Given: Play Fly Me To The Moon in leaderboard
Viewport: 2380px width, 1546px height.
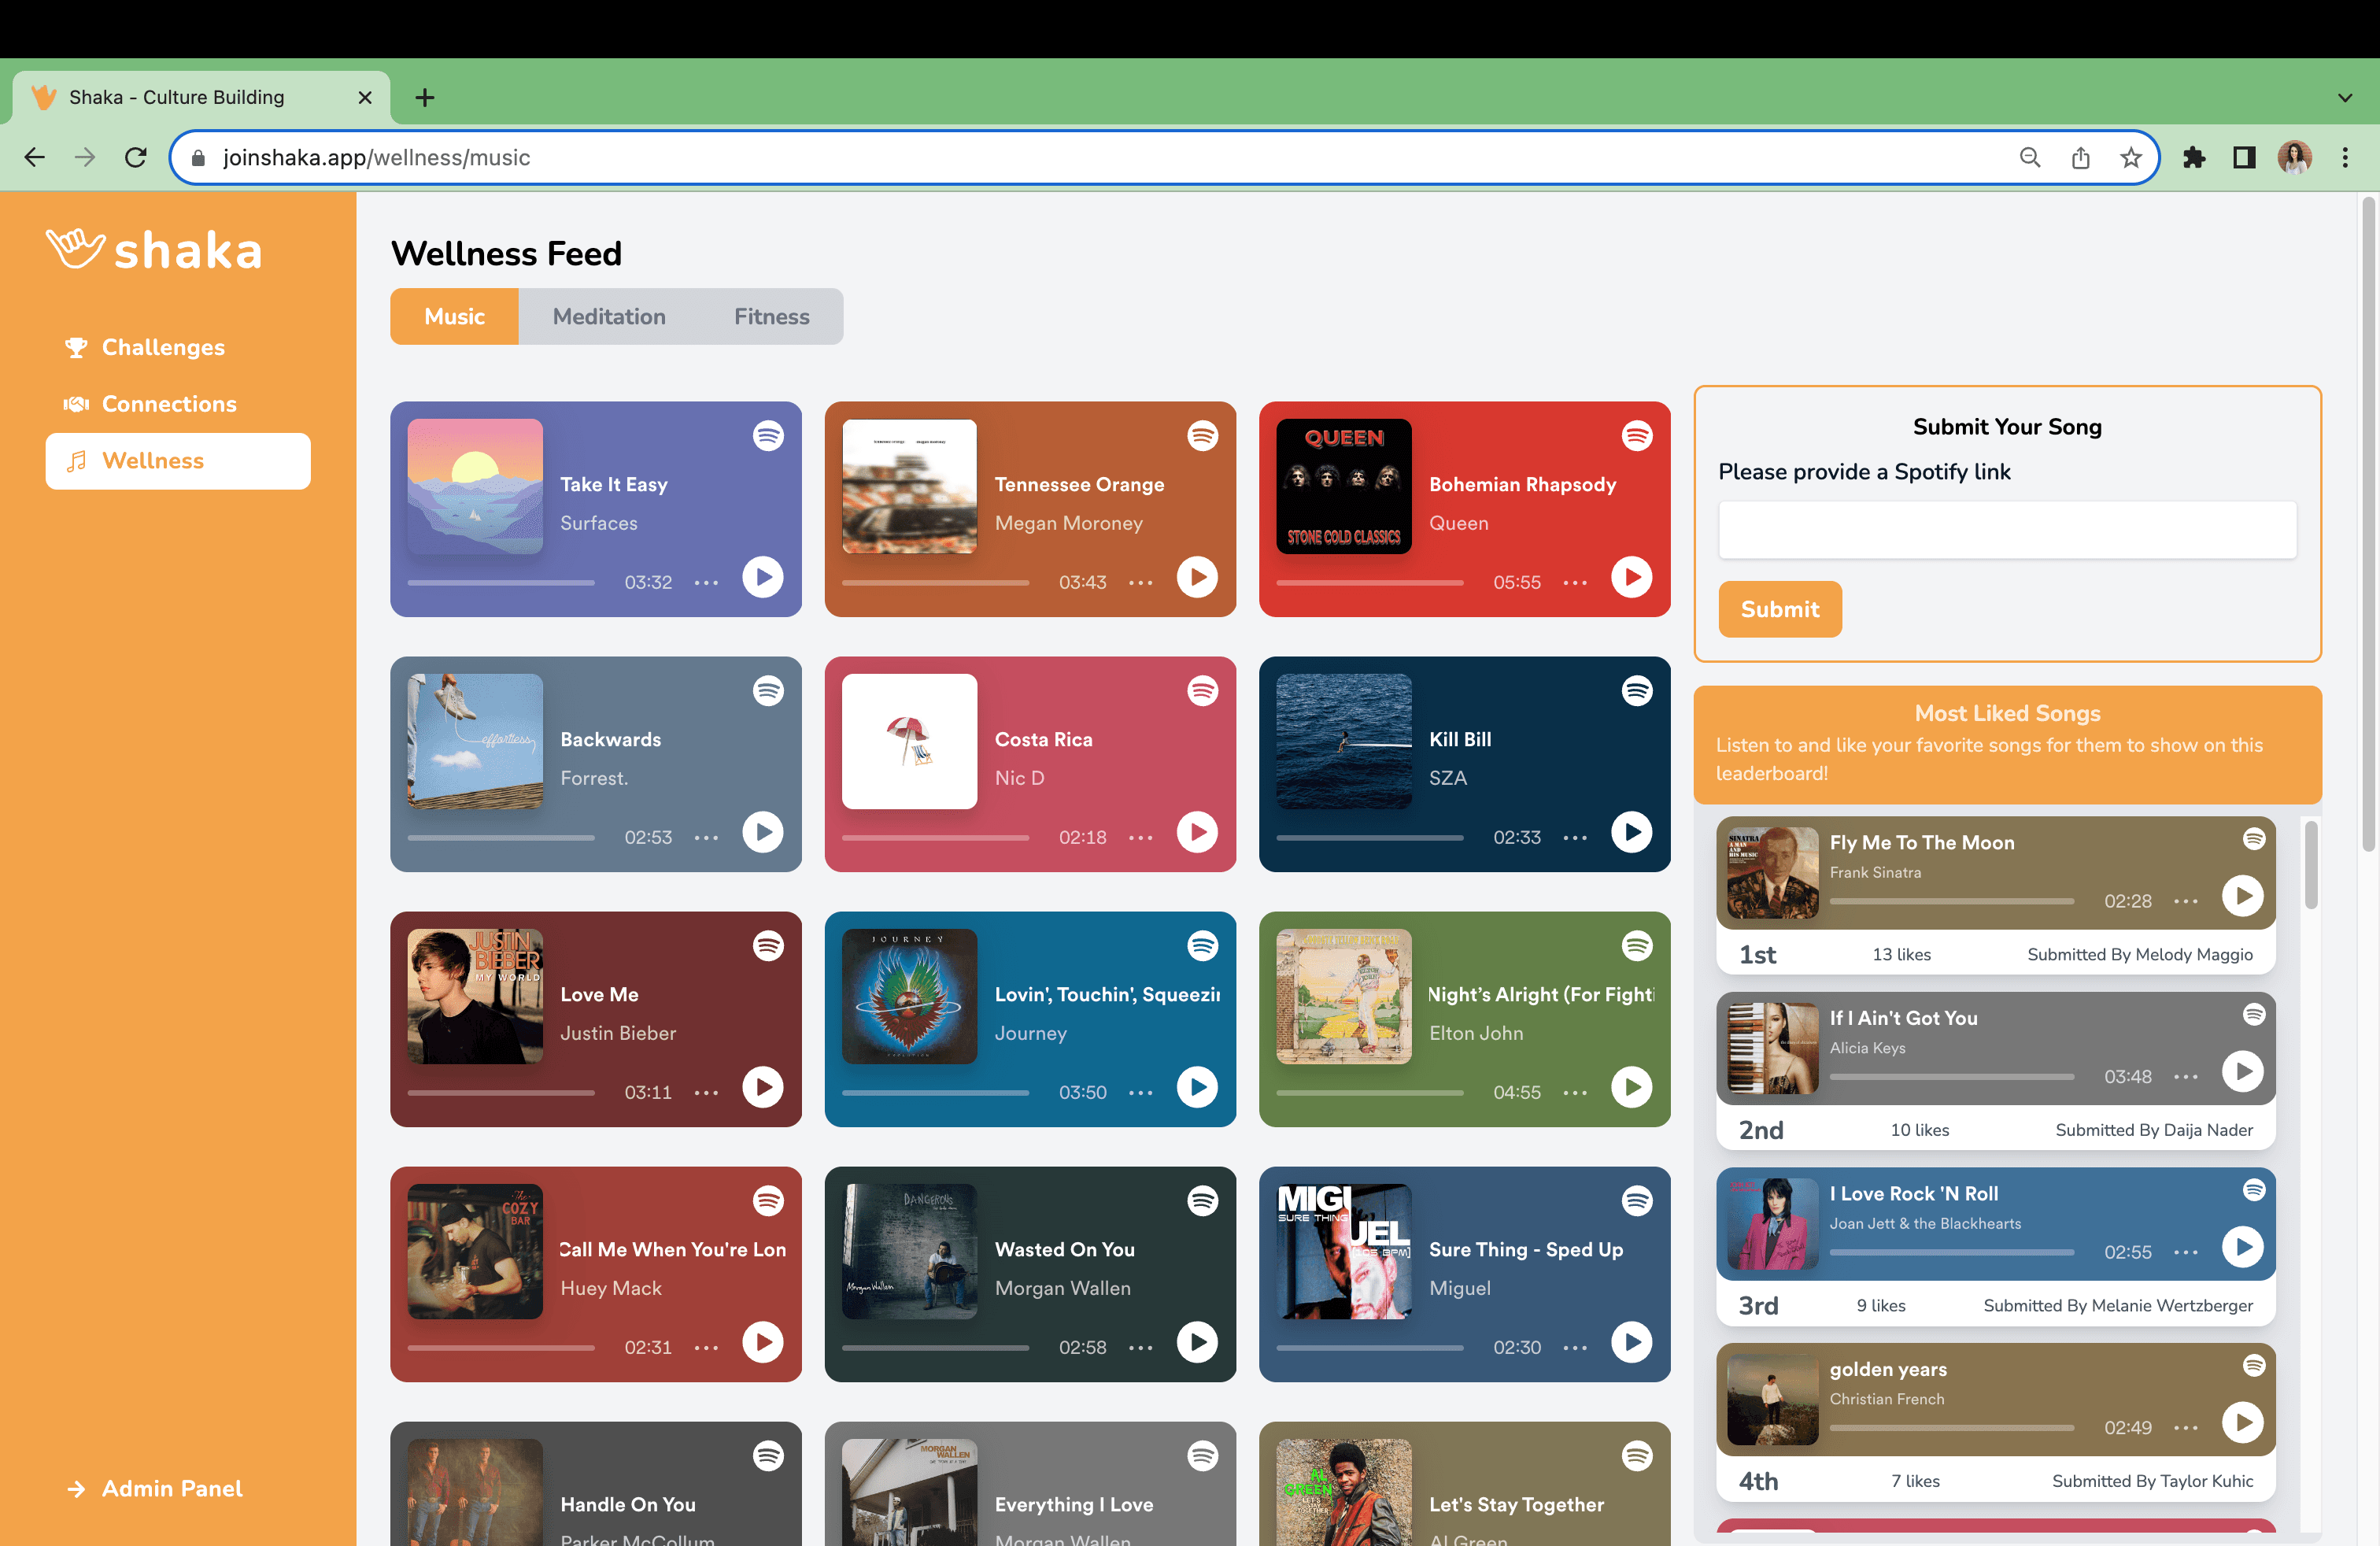Looking at the screenshot, I should 2242,896.
